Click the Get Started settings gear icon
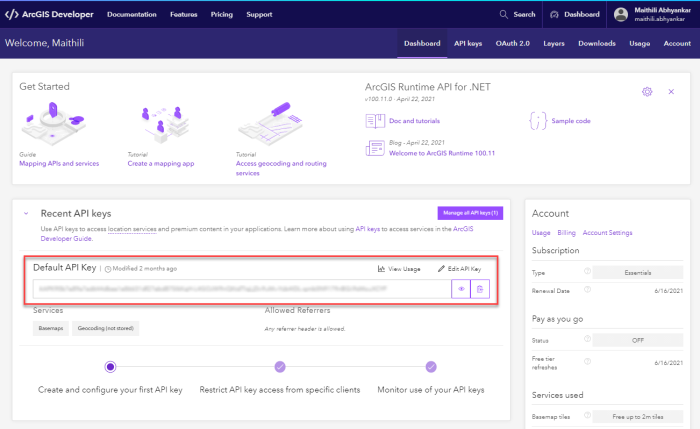Screen dimensions: 700x429 pos(647,91)
